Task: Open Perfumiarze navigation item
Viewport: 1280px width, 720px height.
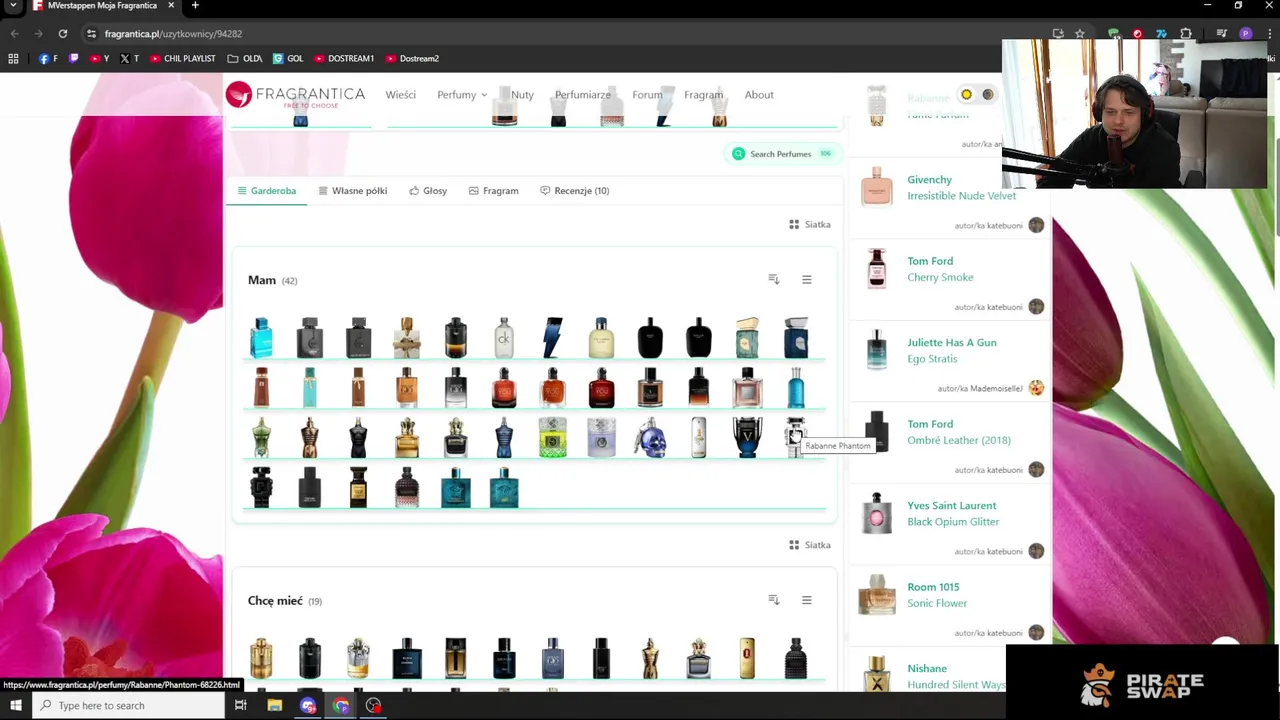Action: click(583, 95)
